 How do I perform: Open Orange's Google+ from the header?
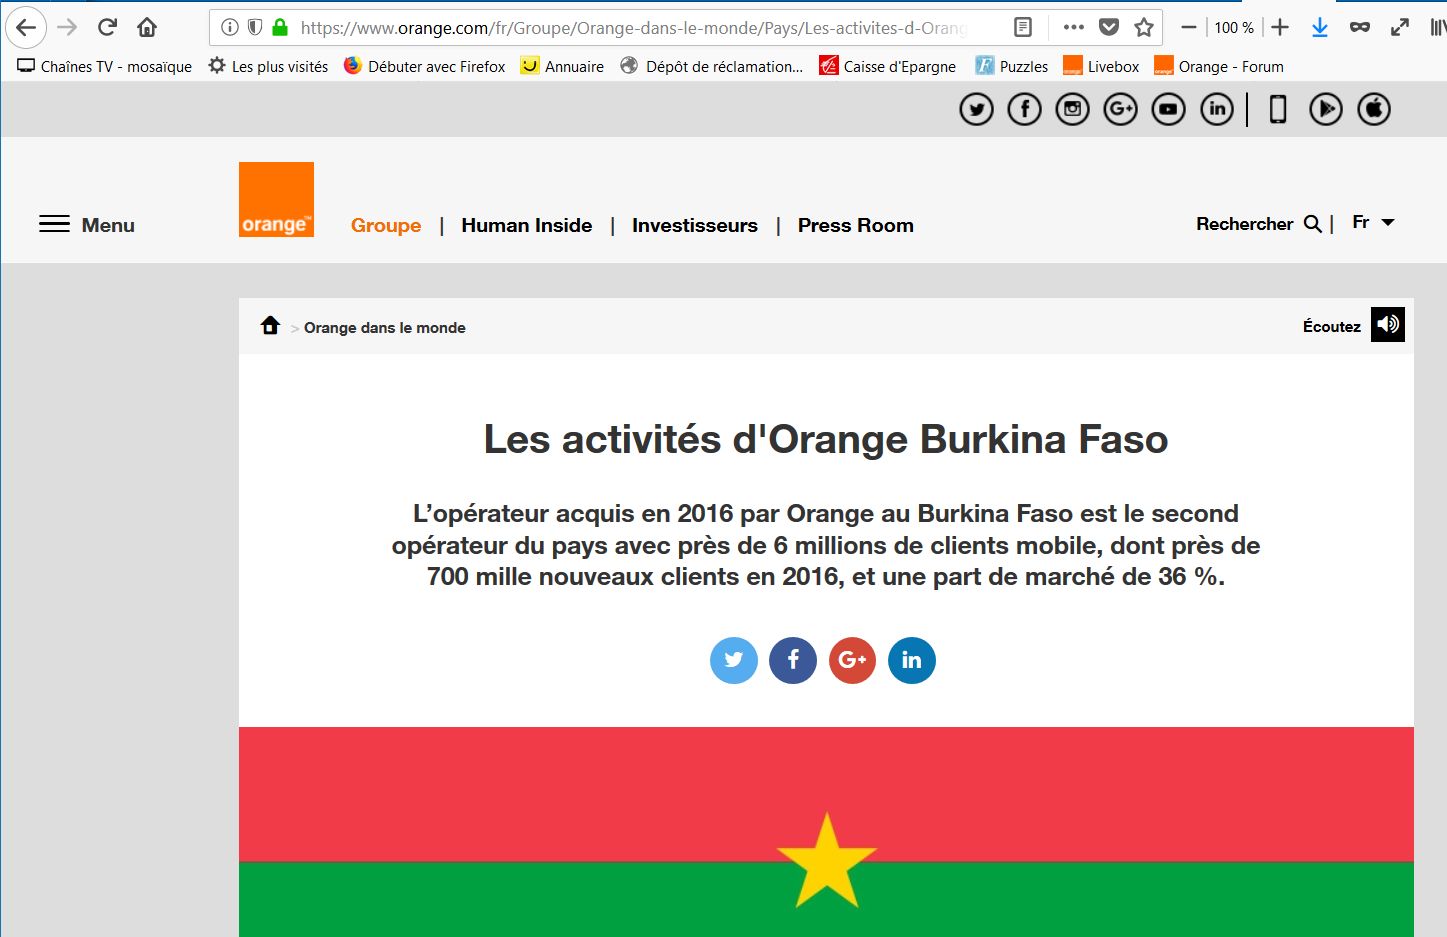point(1120,109)
